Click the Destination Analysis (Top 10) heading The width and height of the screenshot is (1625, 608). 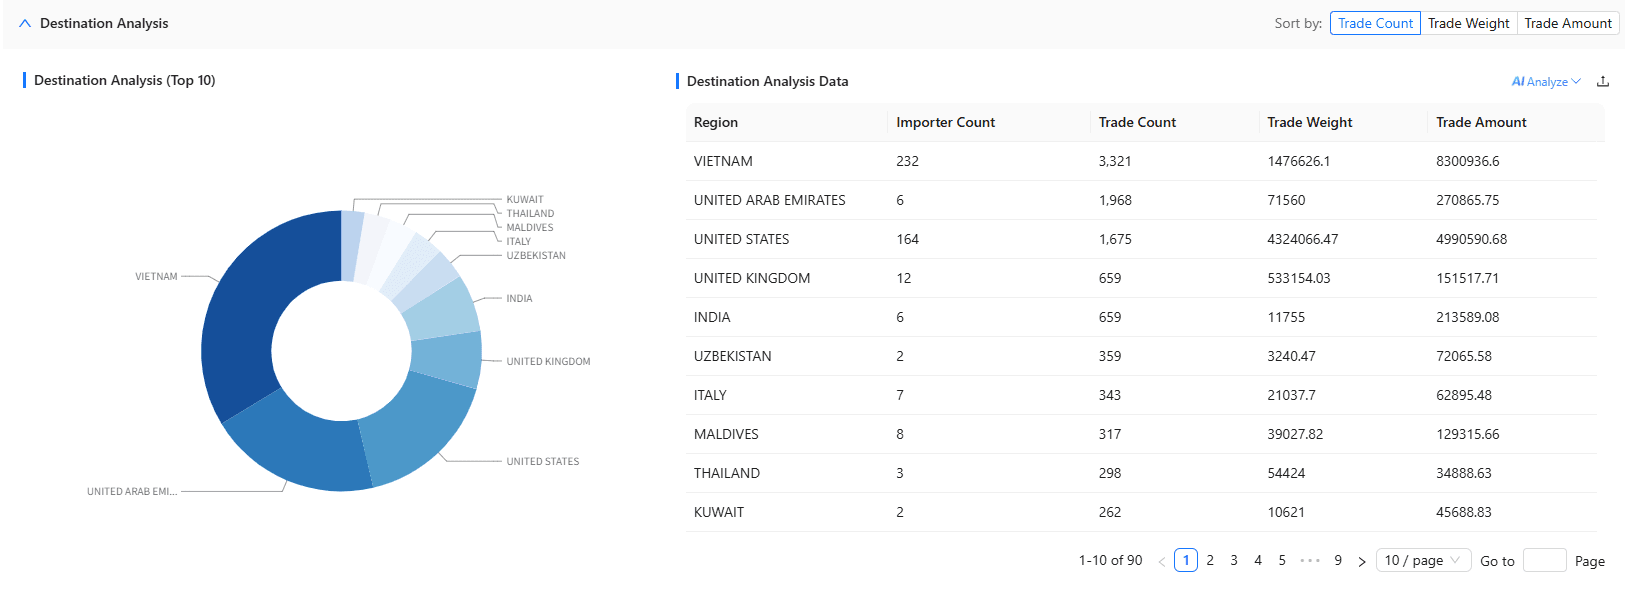point(124,80)
